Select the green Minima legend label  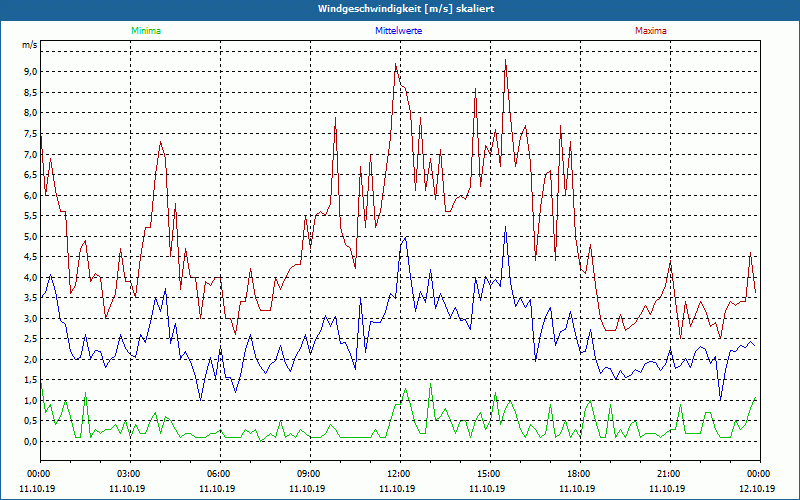coord(146,31)
